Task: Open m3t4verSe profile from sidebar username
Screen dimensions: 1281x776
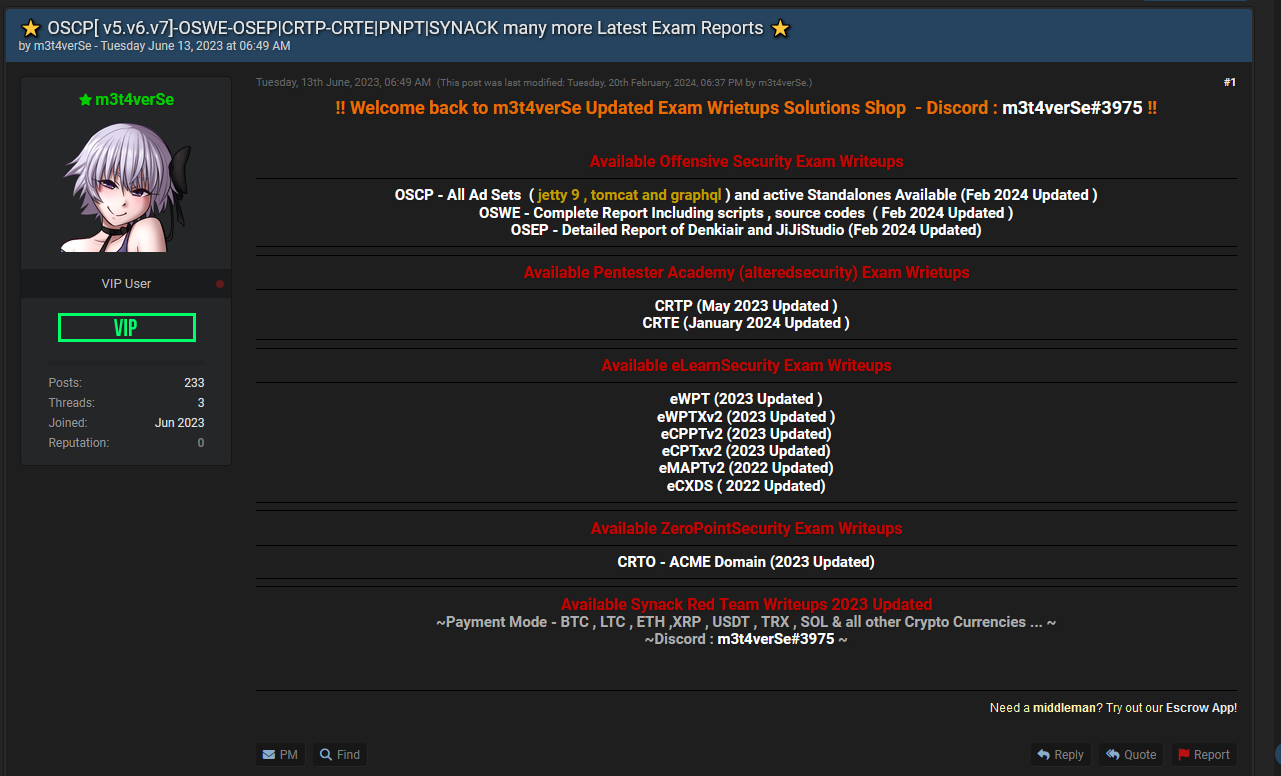Action: point(134,100)
